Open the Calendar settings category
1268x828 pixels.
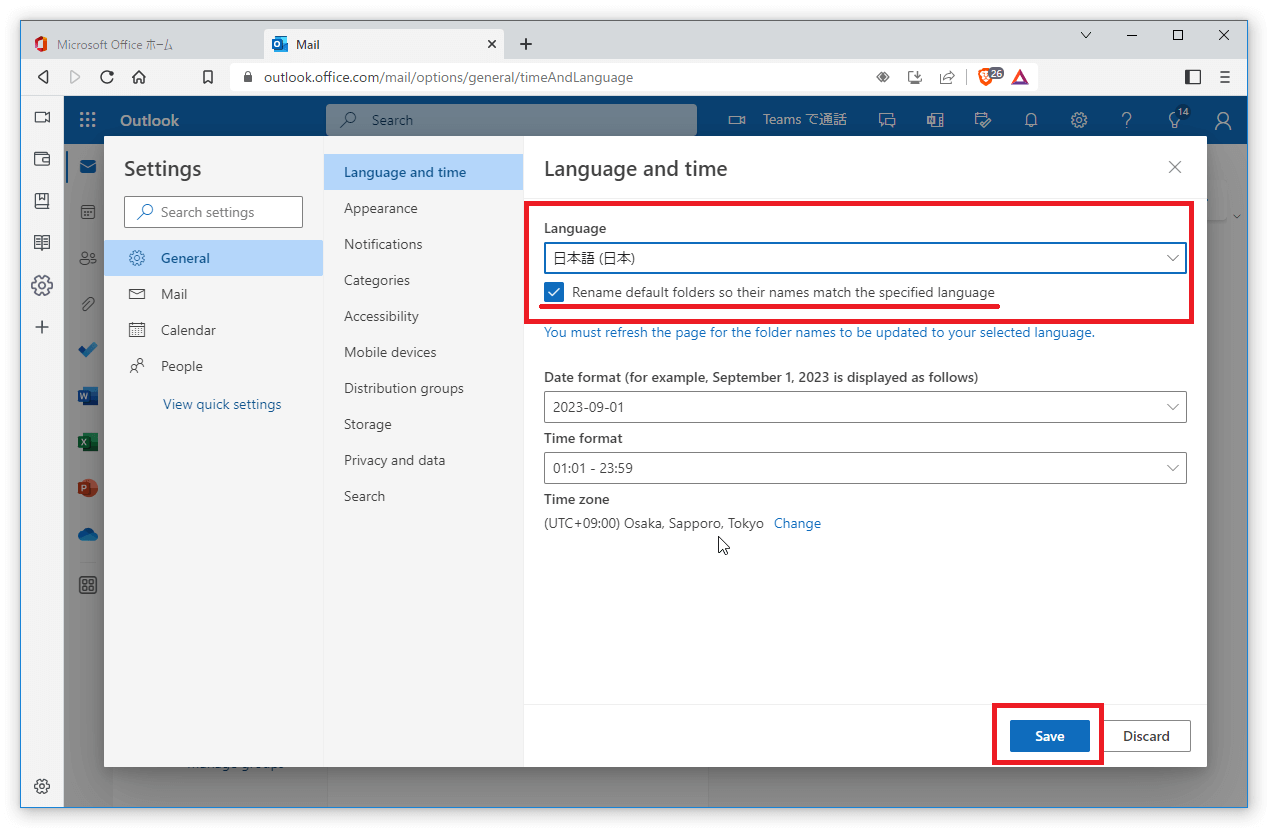(188, 330)
